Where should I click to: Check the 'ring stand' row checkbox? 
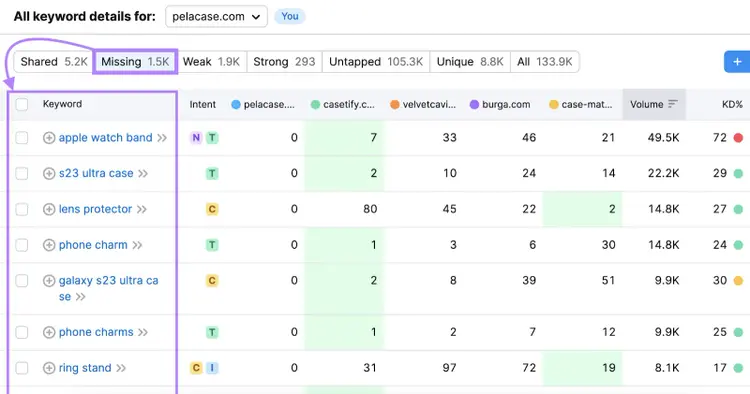click(x=22, y=368)
